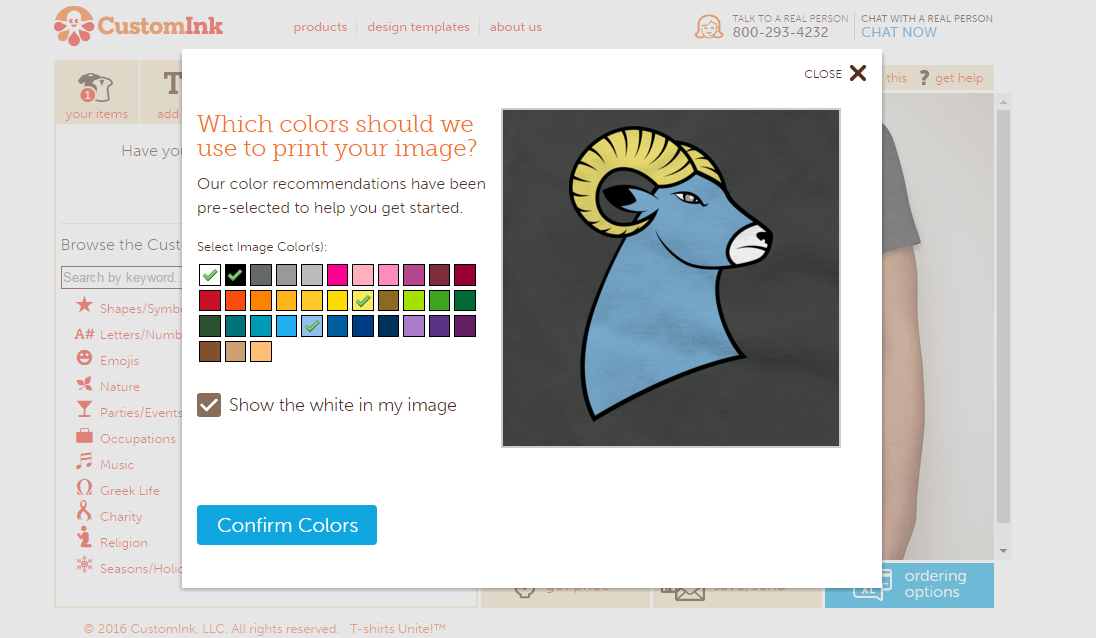Click the Emojis smiley icon
Screen dimensions: 1096x638
coord(84,360)
